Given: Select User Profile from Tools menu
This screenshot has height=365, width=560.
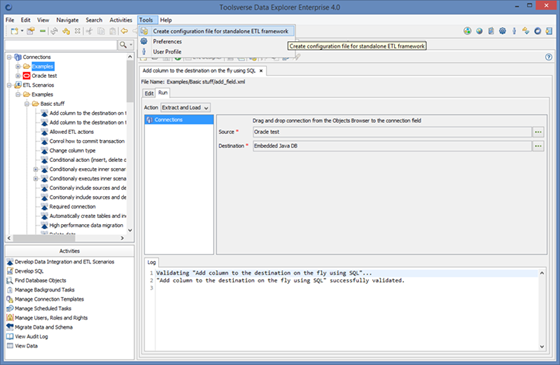Looking at the screenshot, I should click(x=216, y=52).
